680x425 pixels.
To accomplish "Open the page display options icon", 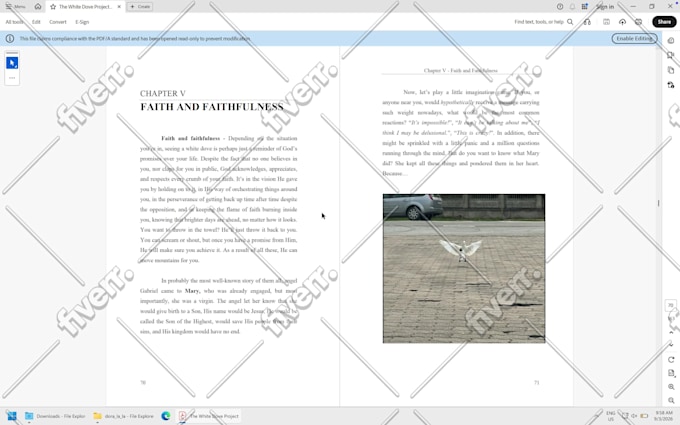I will pyautogui.click(x=671, y=373).
